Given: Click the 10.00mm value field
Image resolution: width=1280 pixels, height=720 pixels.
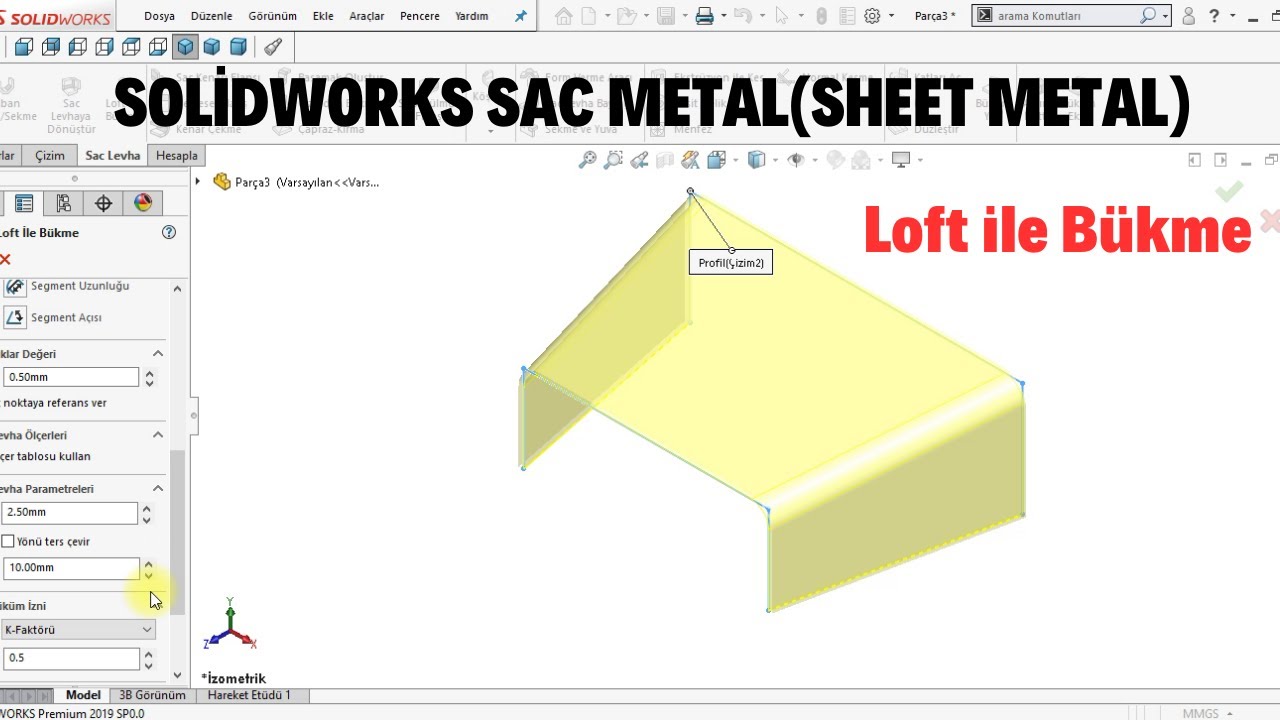Looking at the screenshot, I should 70,567.
